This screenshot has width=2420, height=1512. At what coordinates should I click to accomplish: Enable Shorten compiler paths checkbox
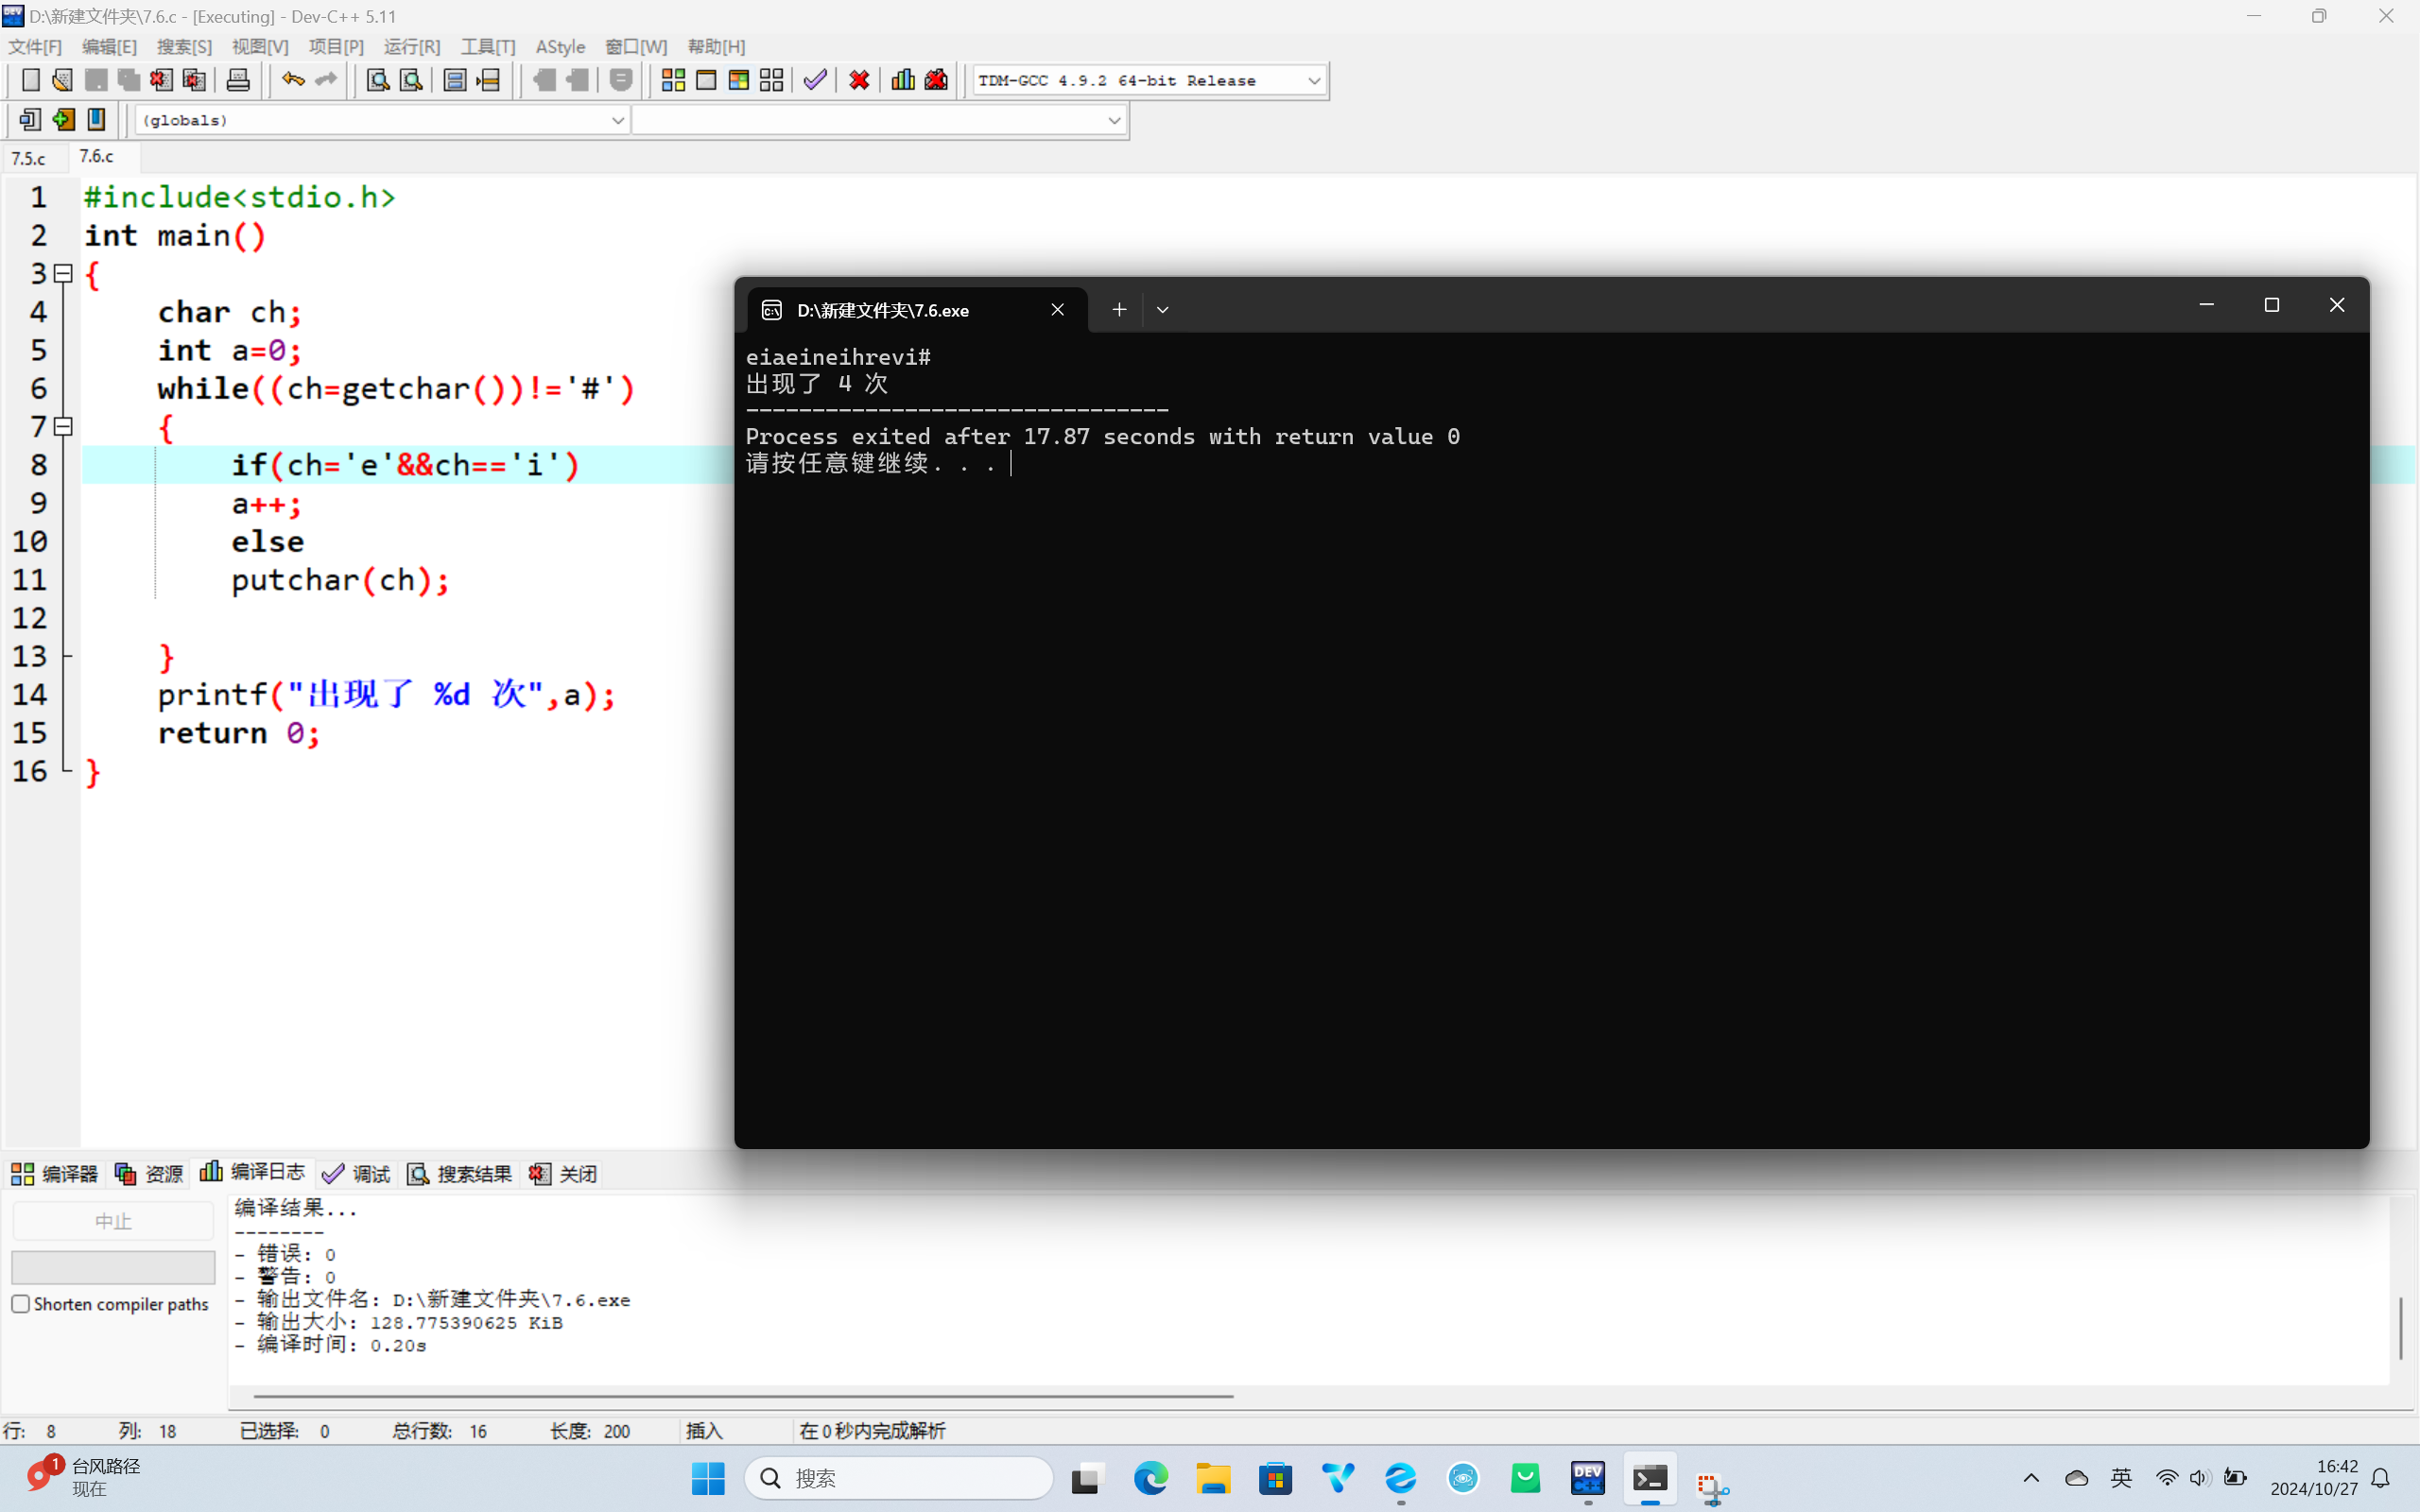click(x=21, y=1304)
